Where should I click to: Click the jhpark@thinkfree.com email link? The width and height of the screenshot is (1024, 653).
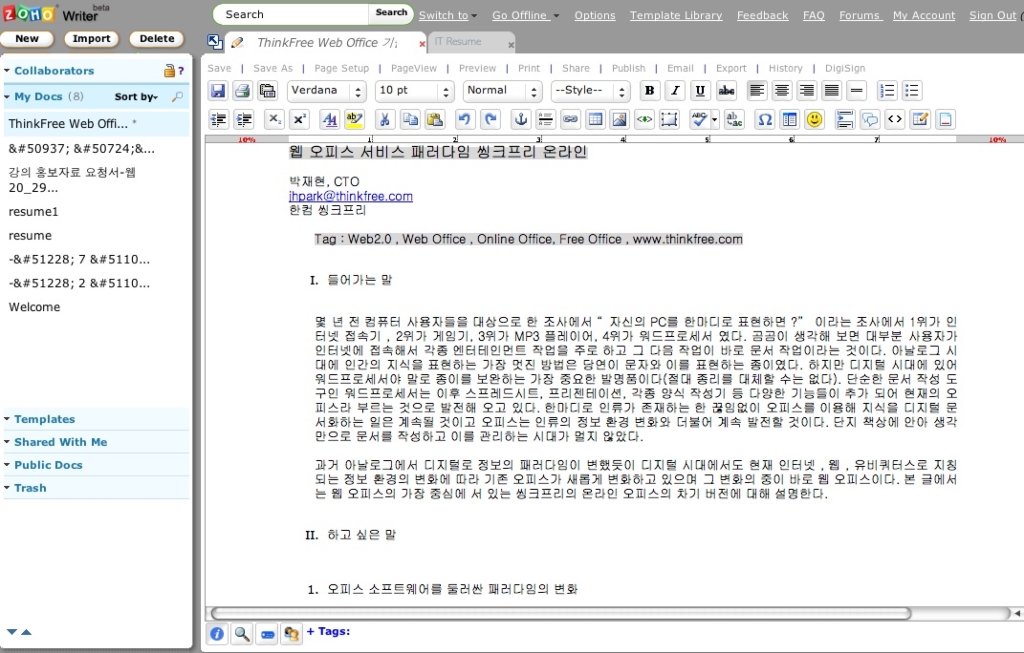[x=351, y=196]
